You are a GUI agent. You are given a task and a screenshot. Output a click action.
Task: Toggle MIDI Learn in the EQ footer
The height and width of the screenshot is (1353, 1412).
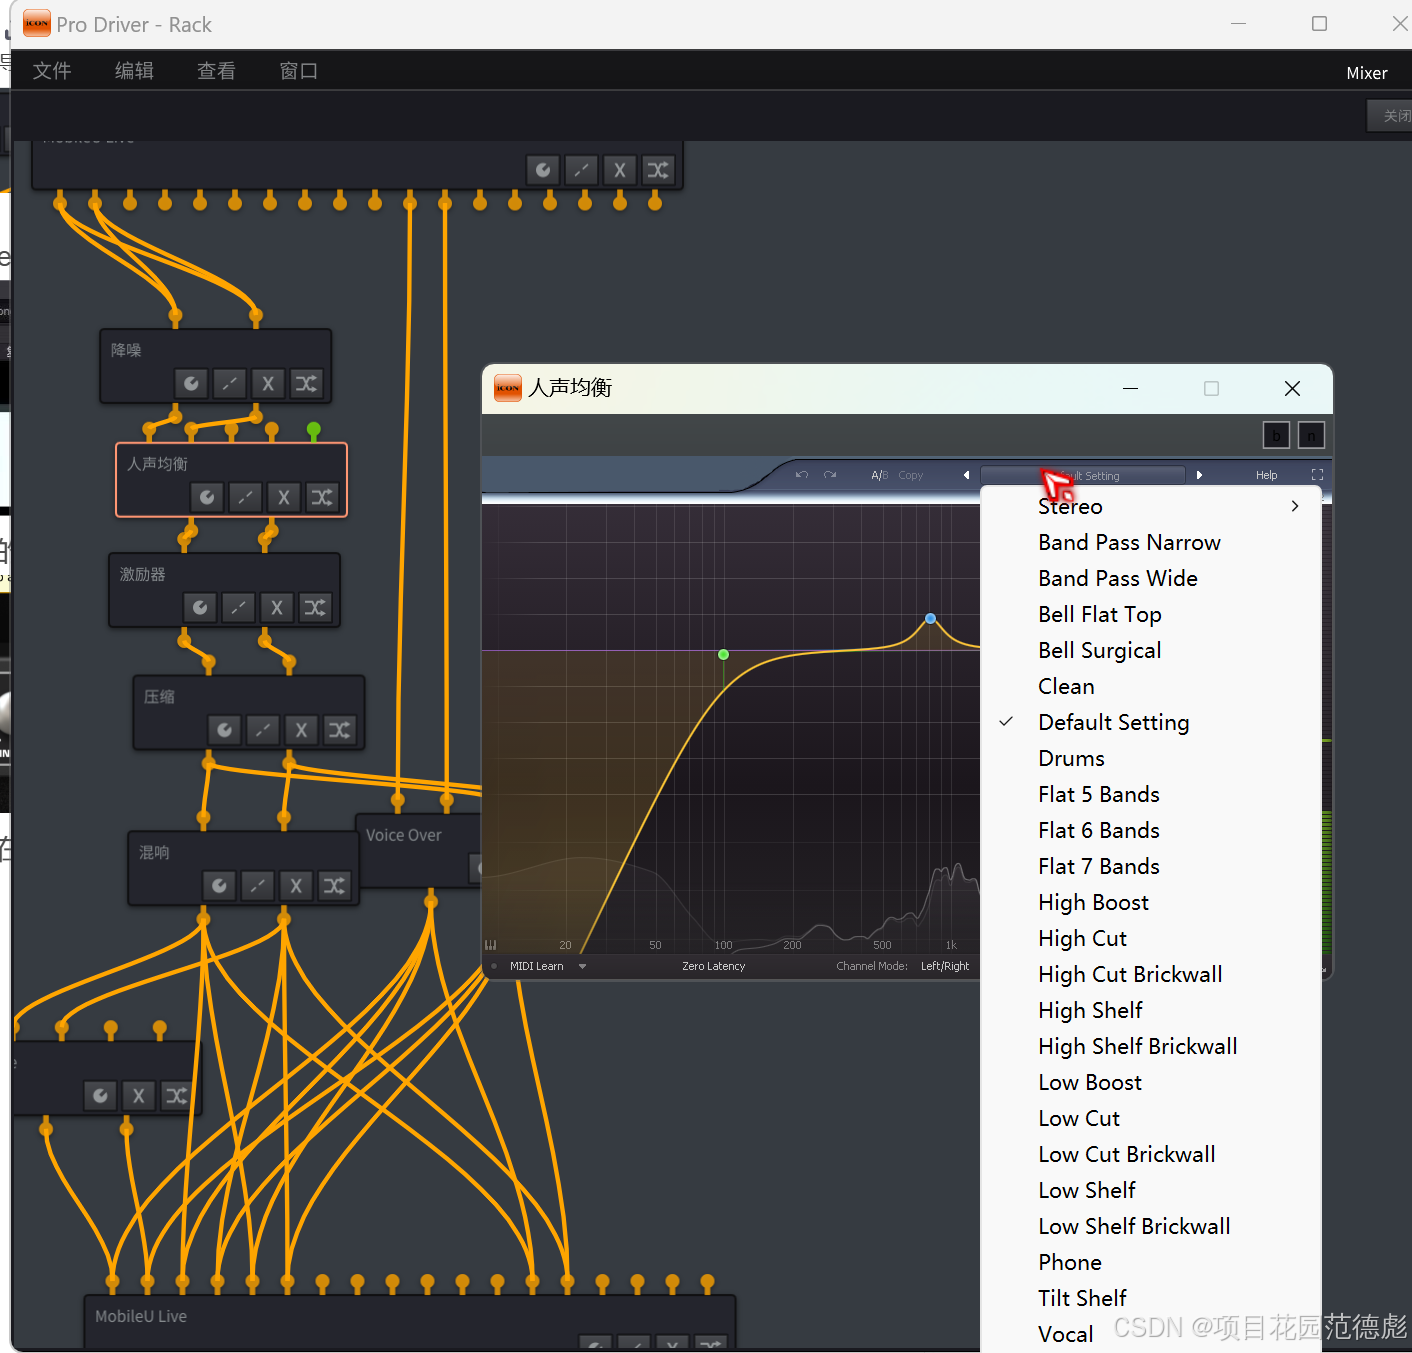pos(537,966)
